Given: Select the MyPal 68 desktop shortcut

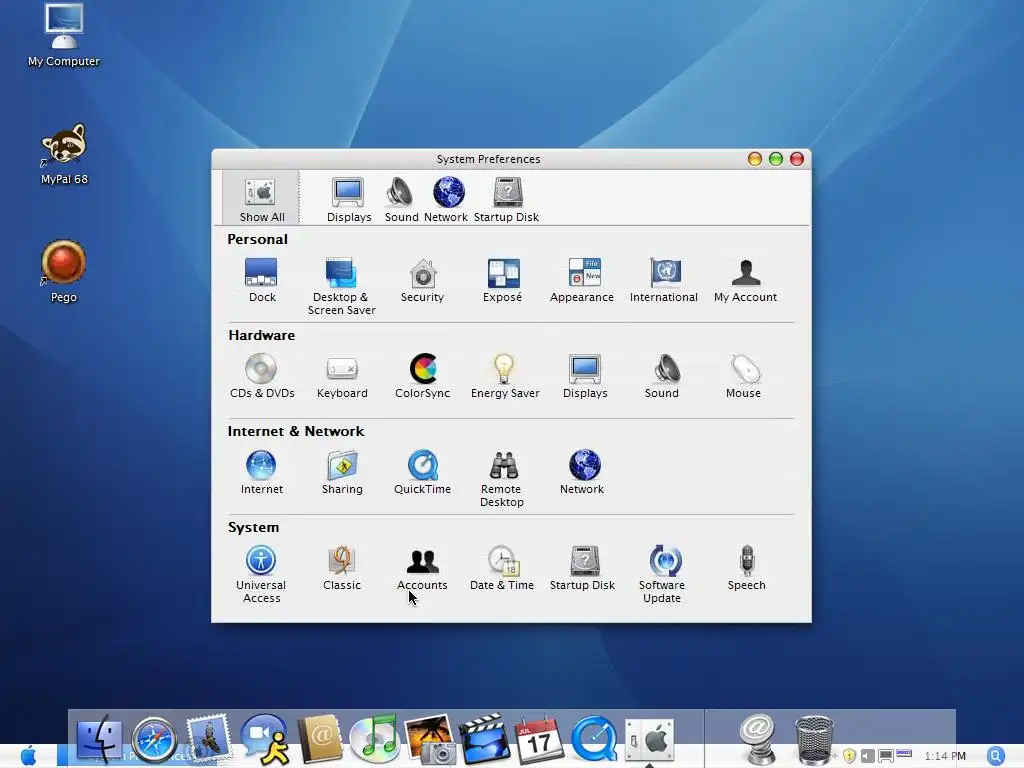Looking at the screenshot, I should (x=64, y=154).
